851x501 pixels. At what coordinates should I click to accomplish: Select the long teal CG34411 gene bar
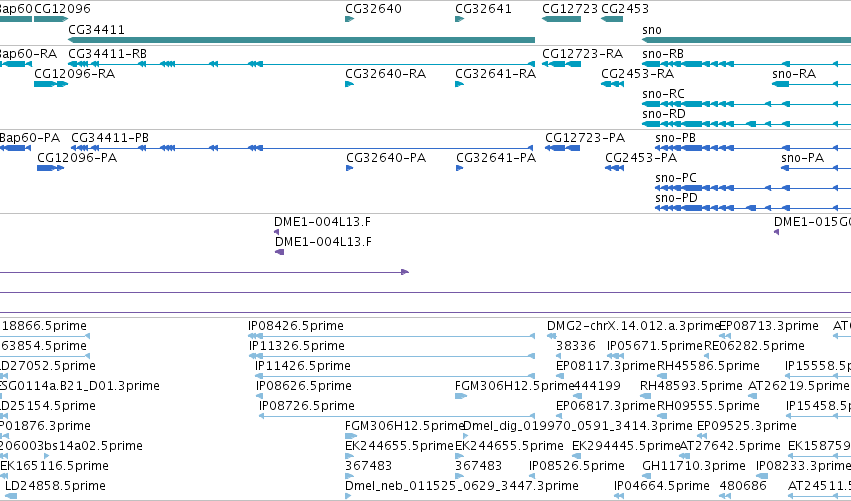tap(301, 40)
